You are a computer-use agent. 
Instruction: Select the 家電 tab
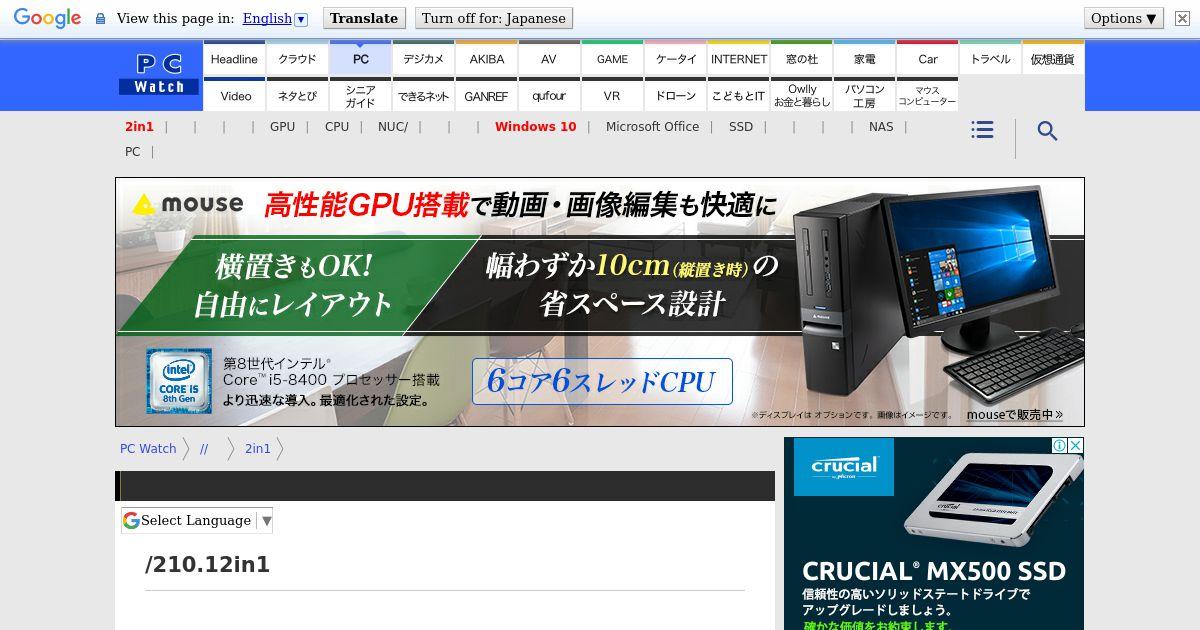click(x=864, y=59)
